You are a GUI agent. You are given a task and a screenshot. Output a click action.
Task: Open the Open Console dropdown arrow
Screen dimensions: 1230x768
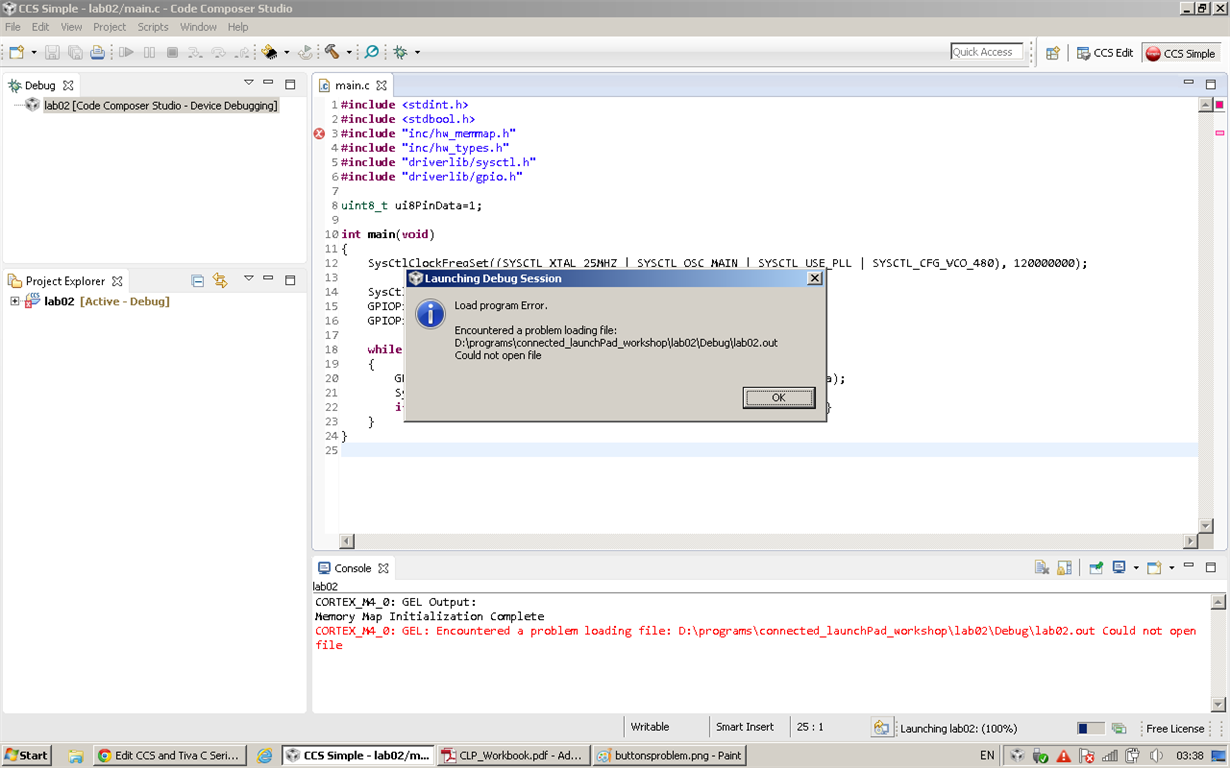click(1171, 568)
